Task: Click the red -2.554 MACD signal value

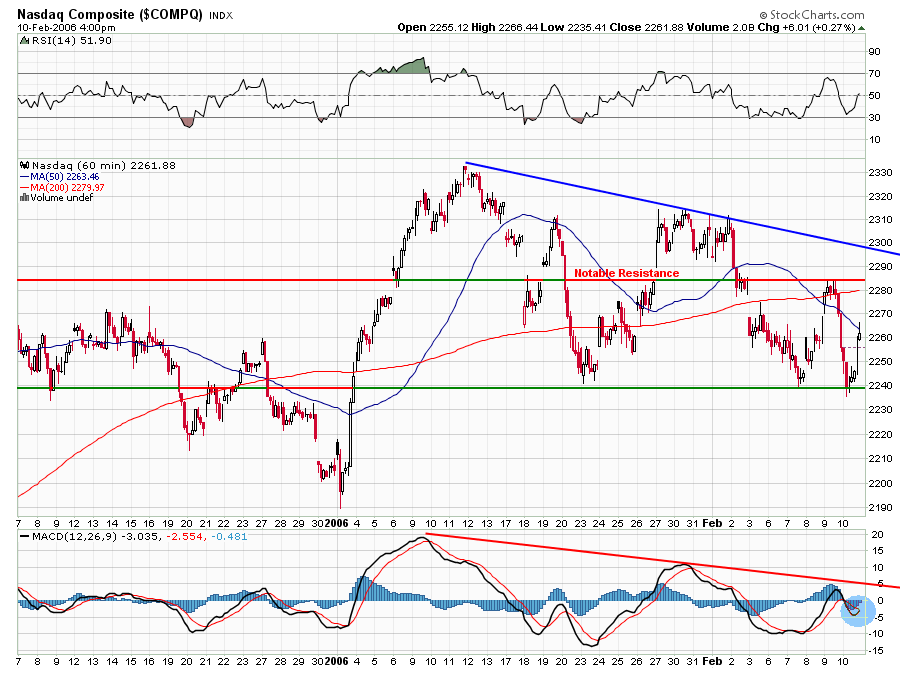Action: [x=185, y=537]
